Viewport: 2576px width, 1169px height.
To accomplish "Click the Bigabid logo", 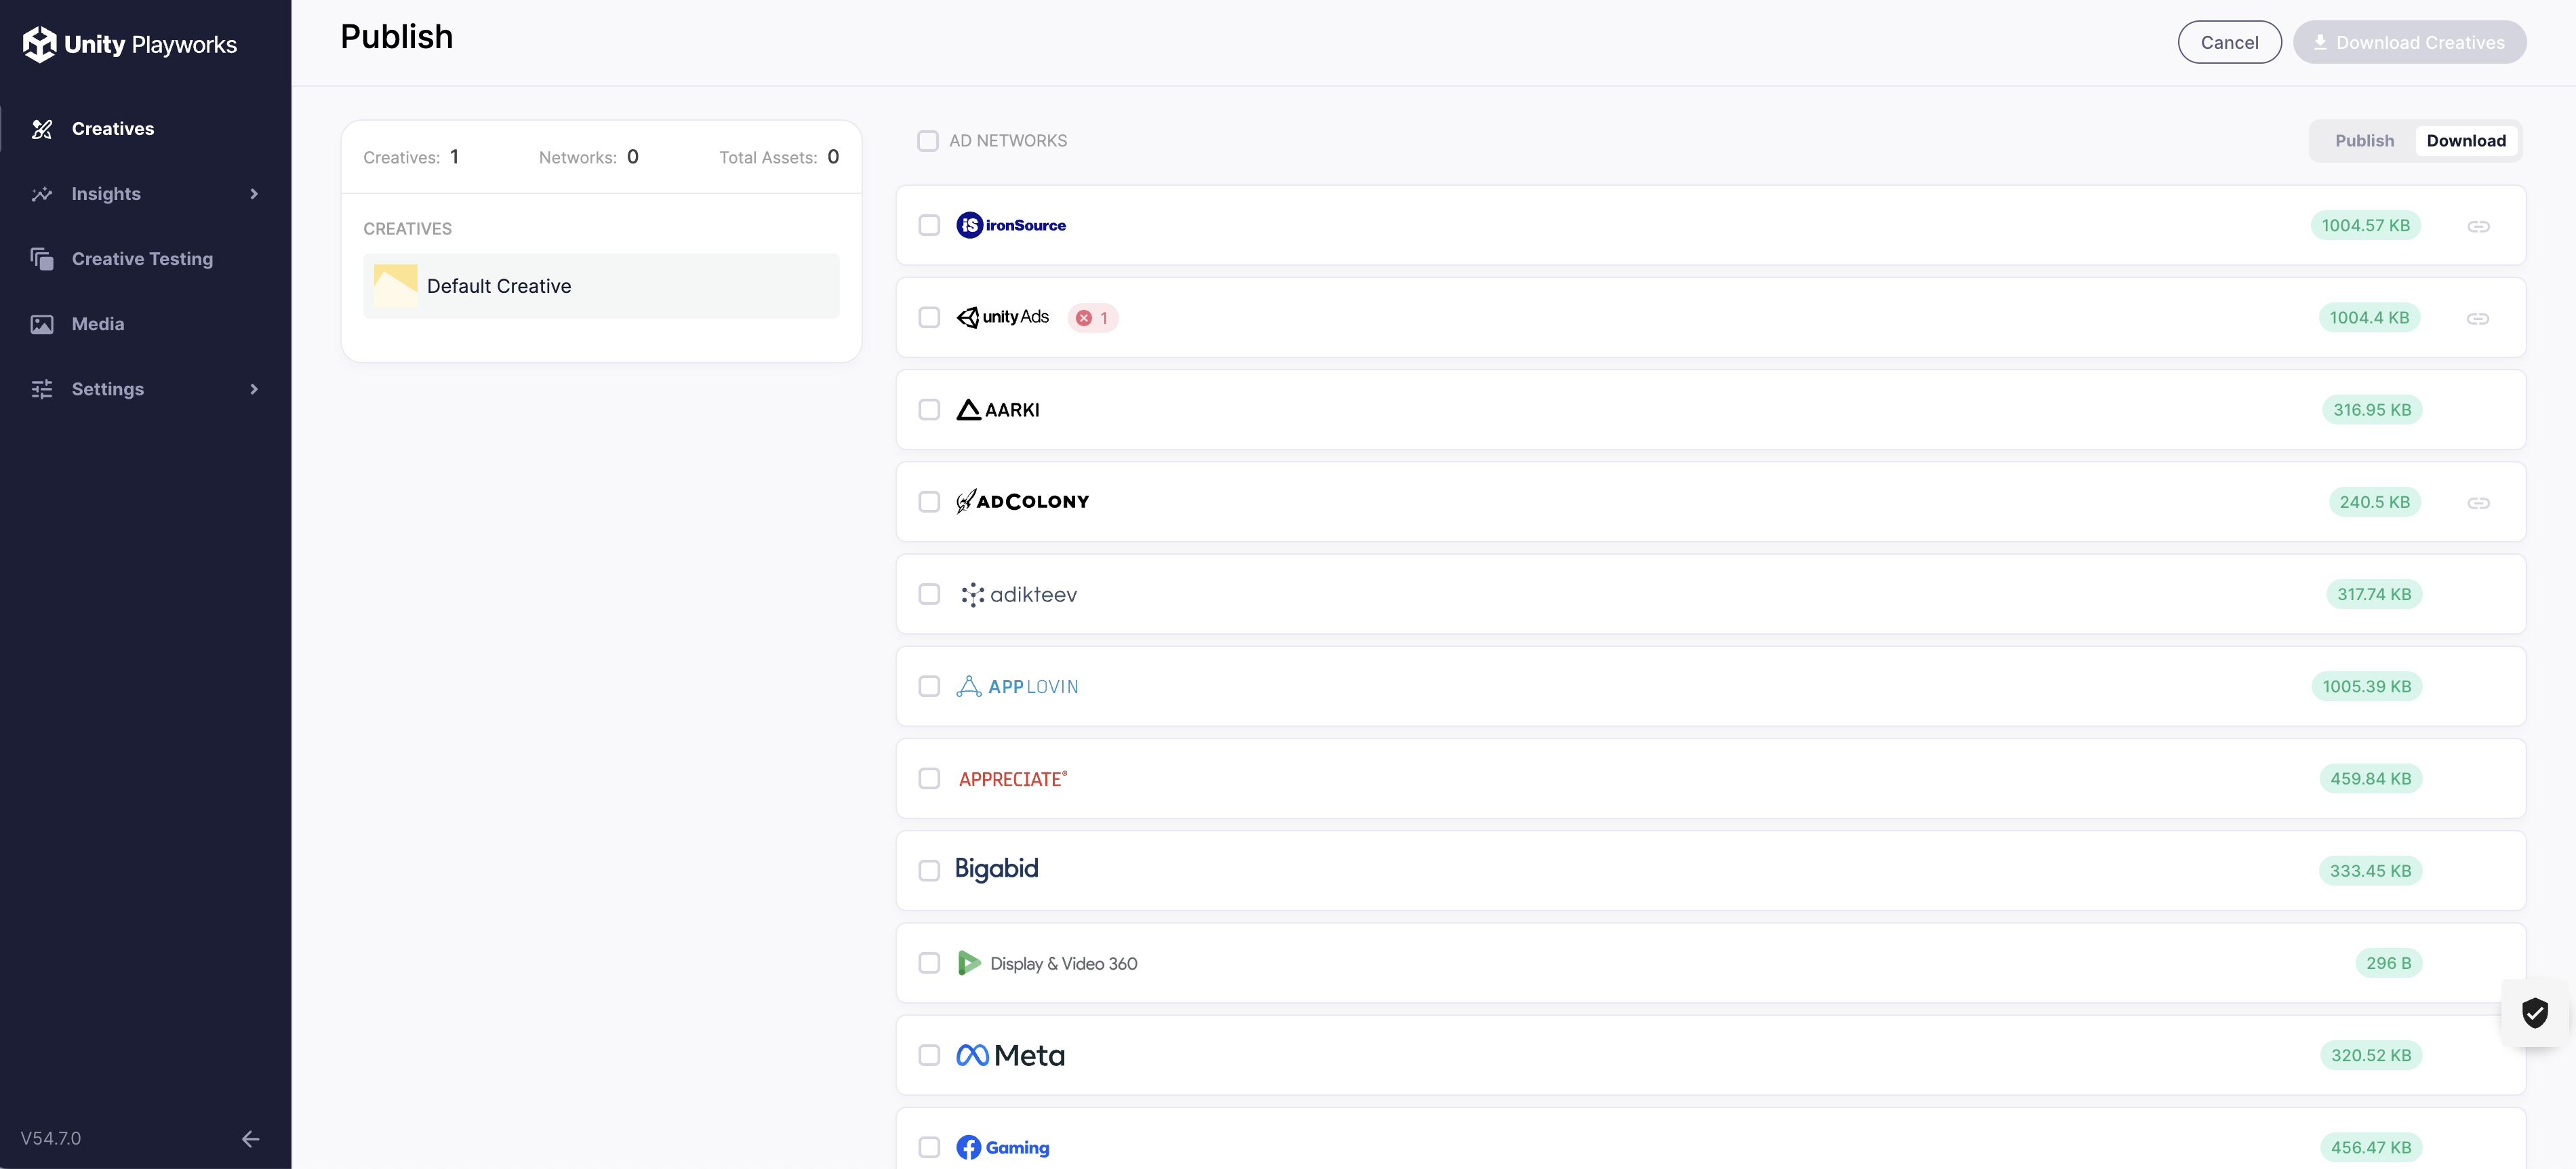I will coord(996,869).
